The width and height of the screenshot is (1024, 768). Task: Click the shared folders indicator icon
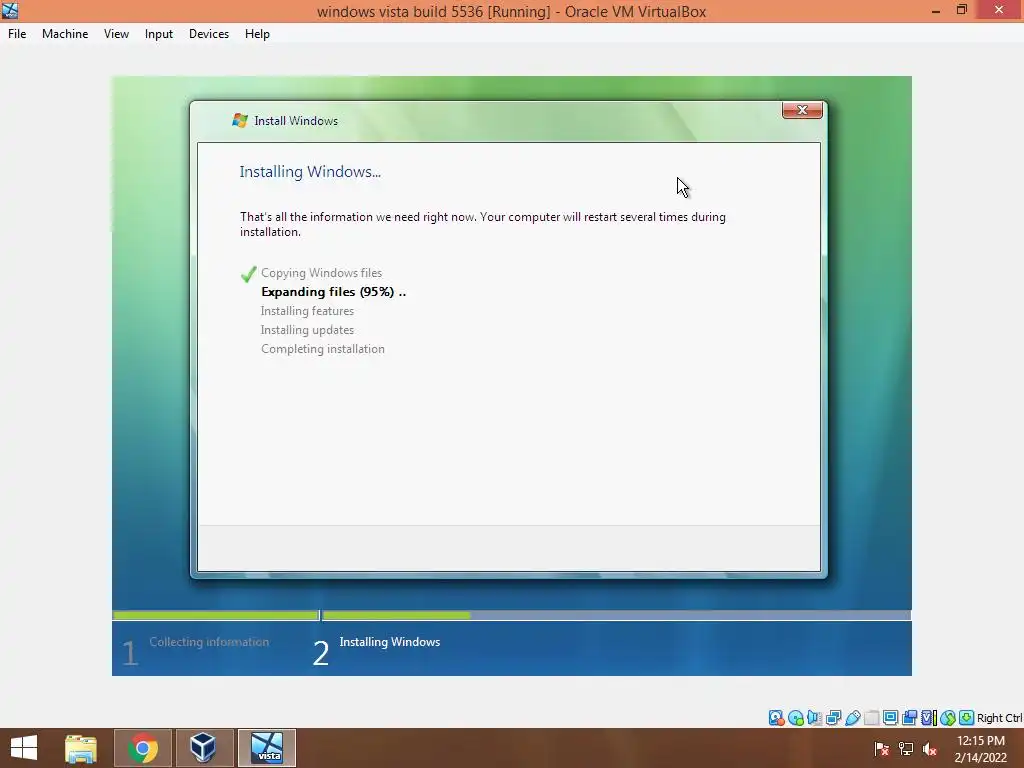click(872, 718)
